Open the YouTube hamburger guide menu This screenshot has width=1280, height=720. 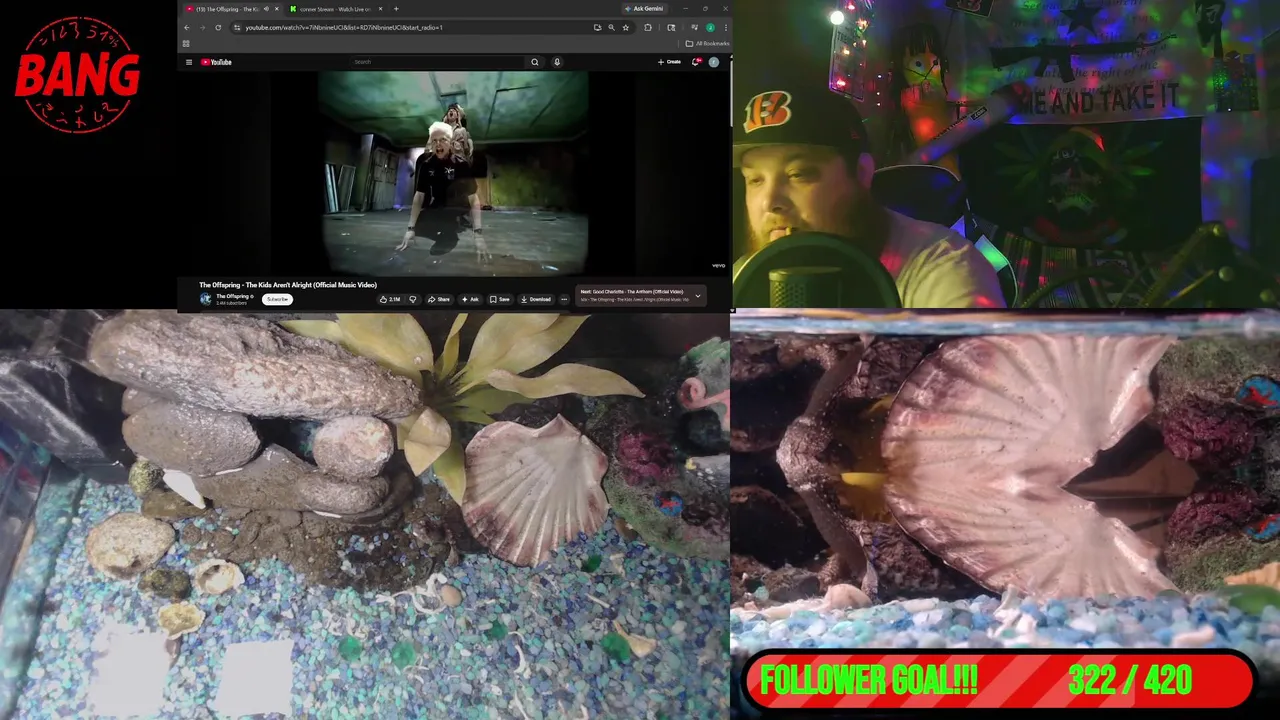click(x=189, y=62)
